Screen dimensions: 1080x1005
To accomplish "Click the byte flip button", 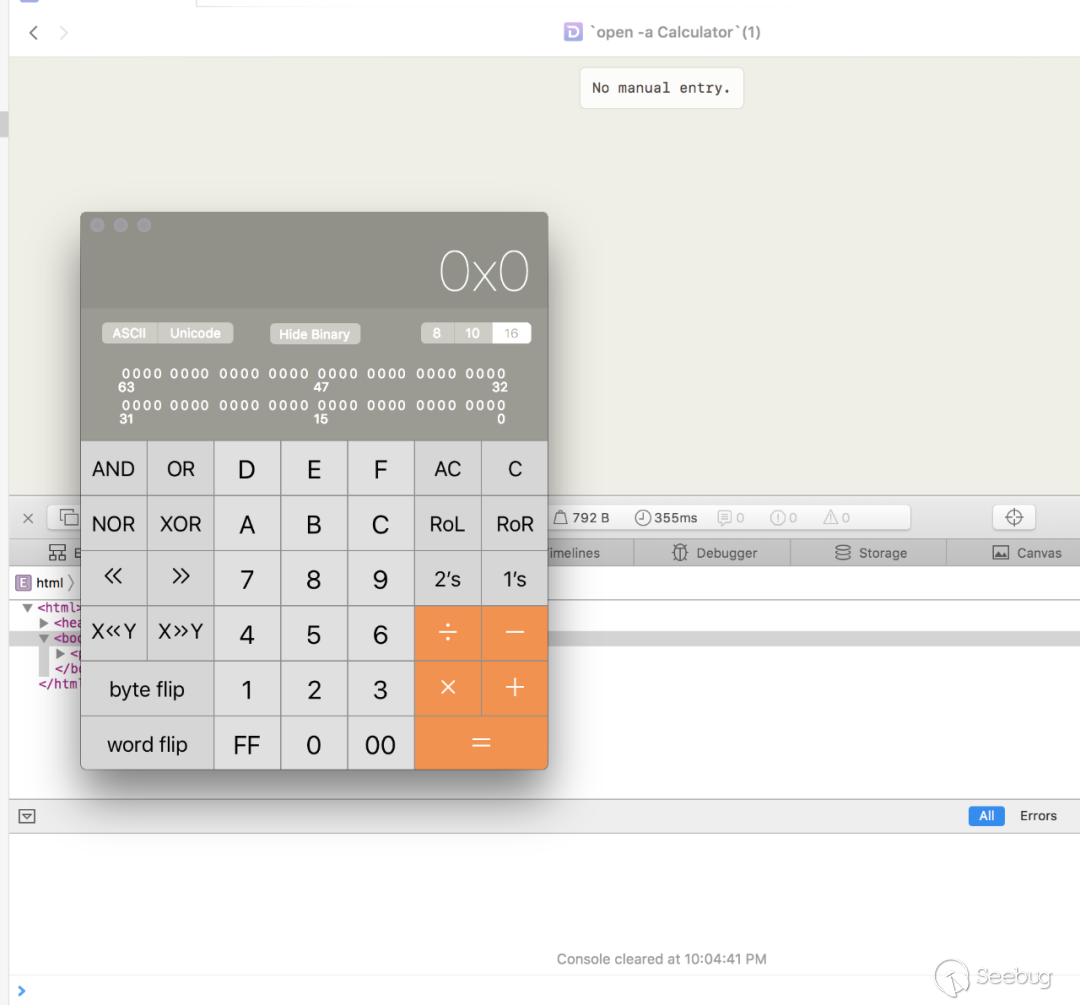I will pyautogui.click(x=147, y=689).
